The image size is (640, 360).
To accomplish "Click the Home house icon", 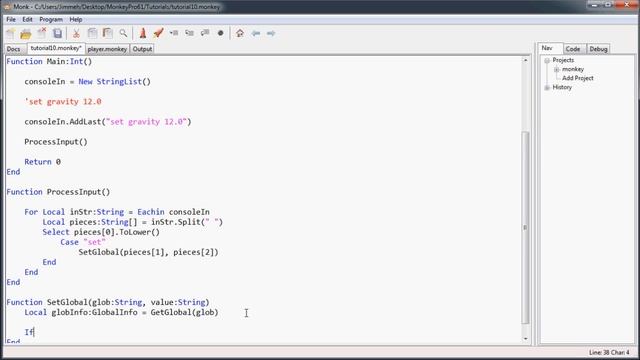I will tap(240, 33).
